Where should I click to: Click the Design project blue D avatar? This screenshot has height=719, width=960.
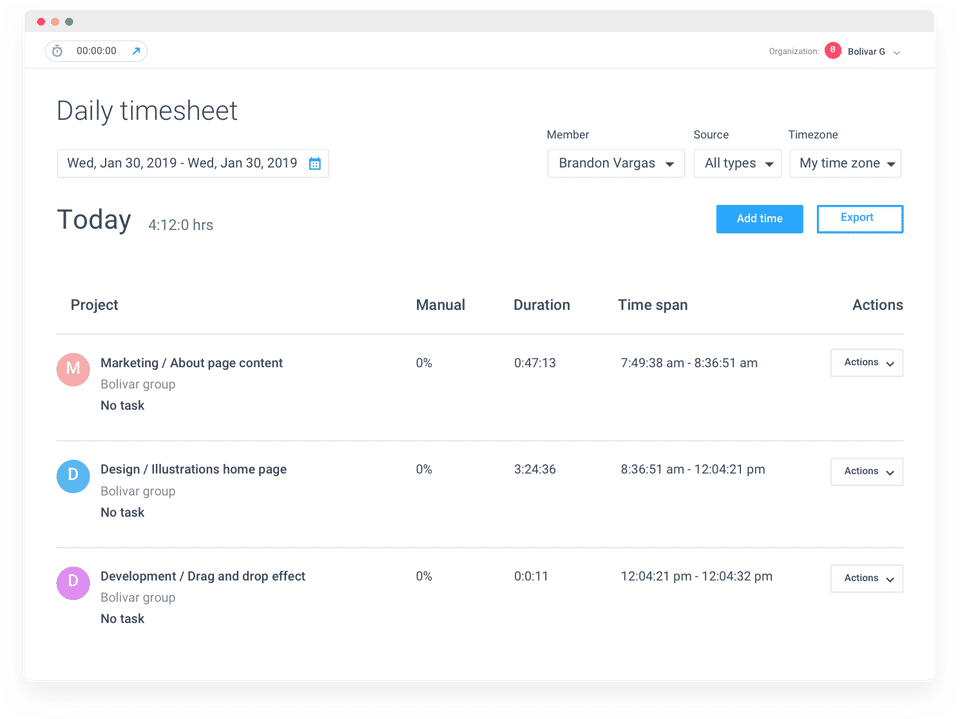coord(73,476)
